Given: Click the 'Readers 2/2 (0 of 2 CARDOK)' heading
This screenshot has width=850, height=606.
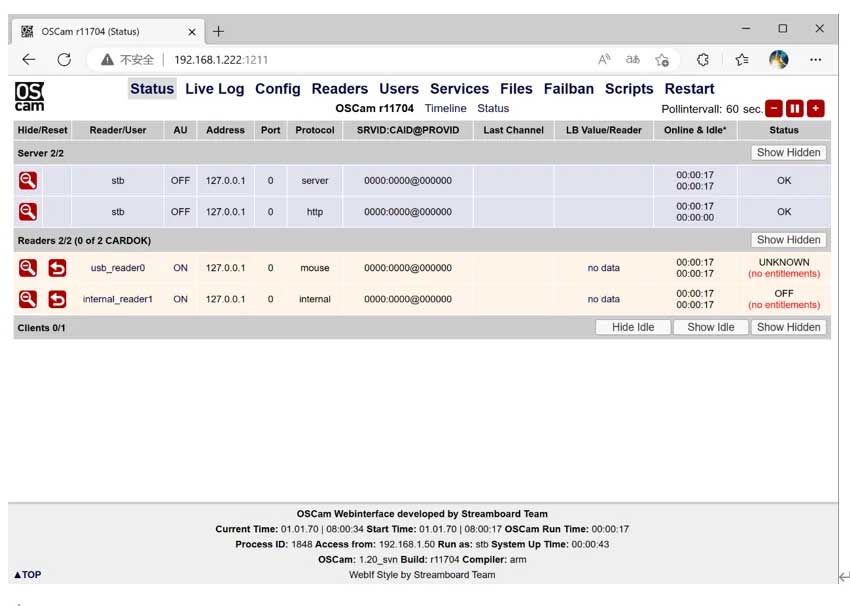Looking at the screenshot, I should [84, 241].
